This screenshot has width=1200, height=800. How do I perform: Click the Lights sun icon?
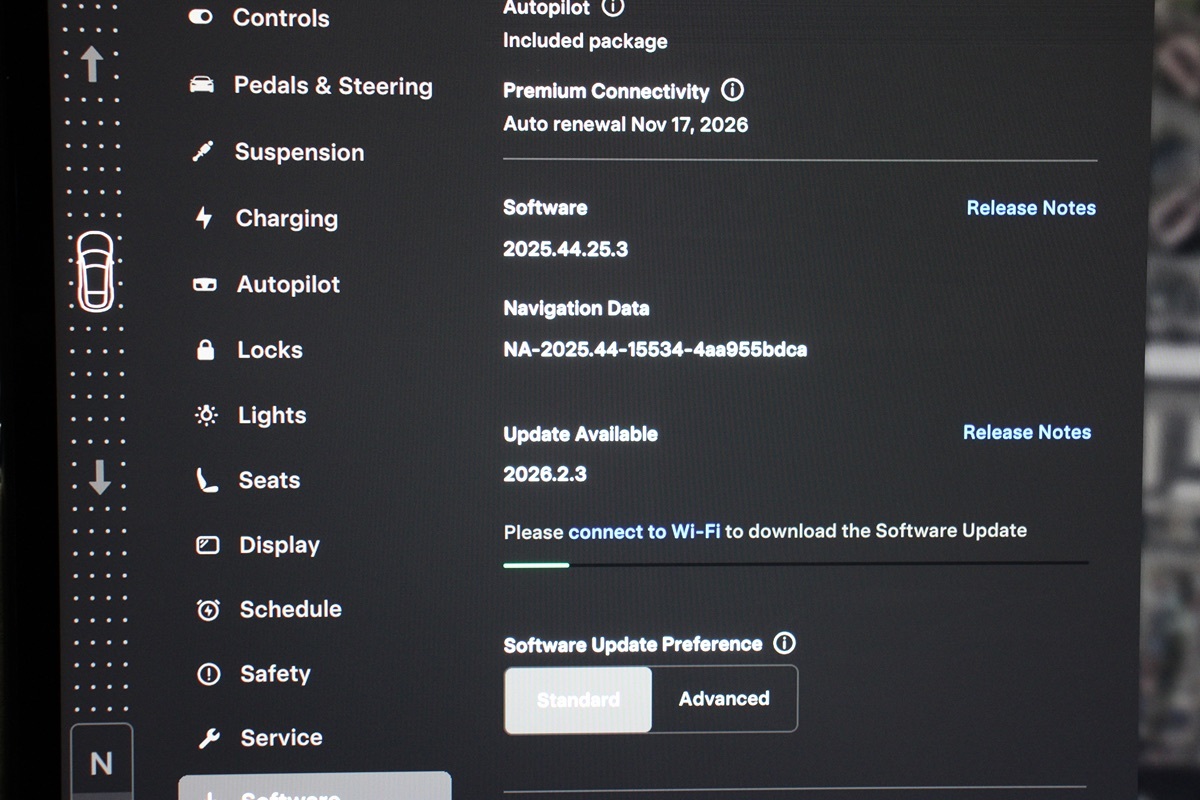[206, 415]
